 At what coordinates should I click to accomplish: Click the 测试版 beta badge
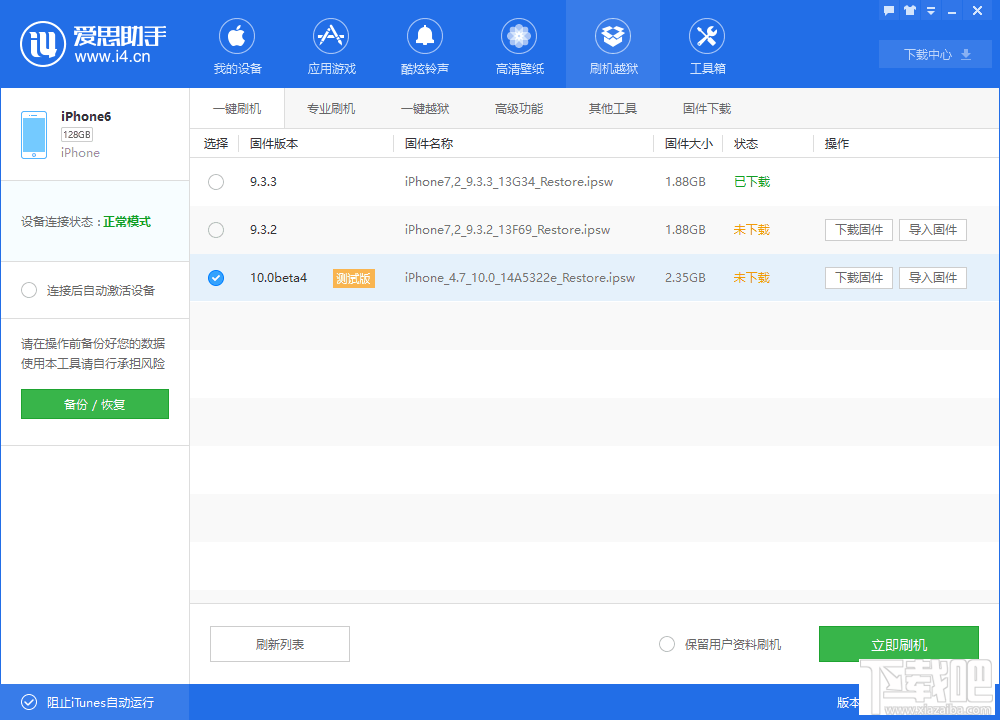(353, 278)
